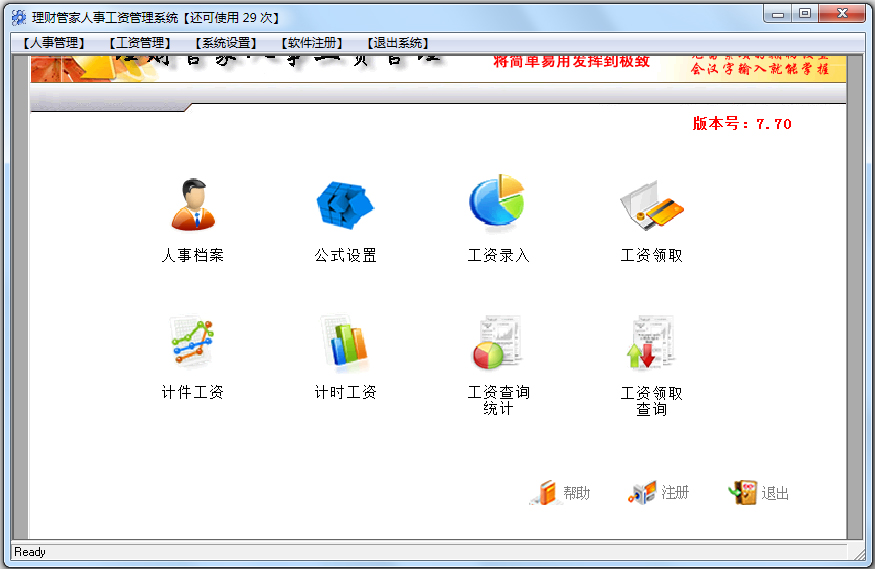The height and width of the screenshot is (569, 875).
Task: Click the 帮助 button text
Action: (576, 493)
